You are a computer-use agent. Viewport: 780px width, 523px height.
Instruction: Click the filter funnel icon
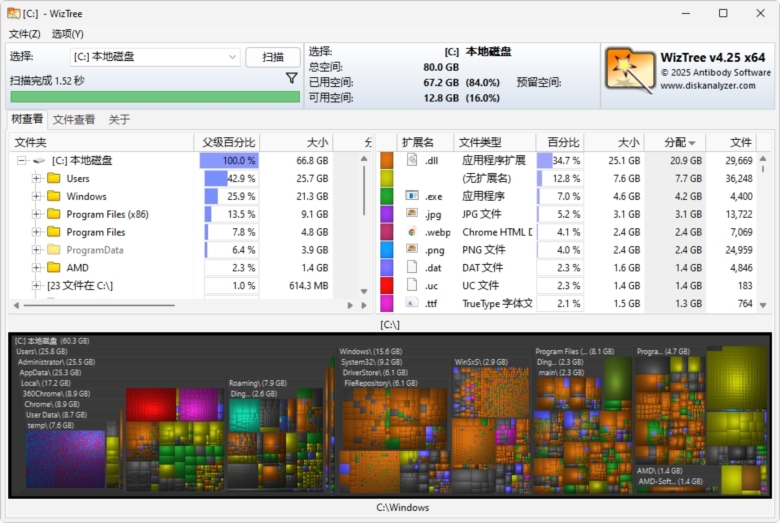click(x=292, y=78)
